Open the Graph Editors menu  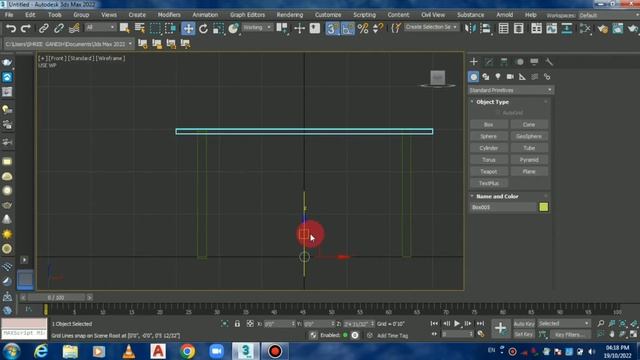247,15
